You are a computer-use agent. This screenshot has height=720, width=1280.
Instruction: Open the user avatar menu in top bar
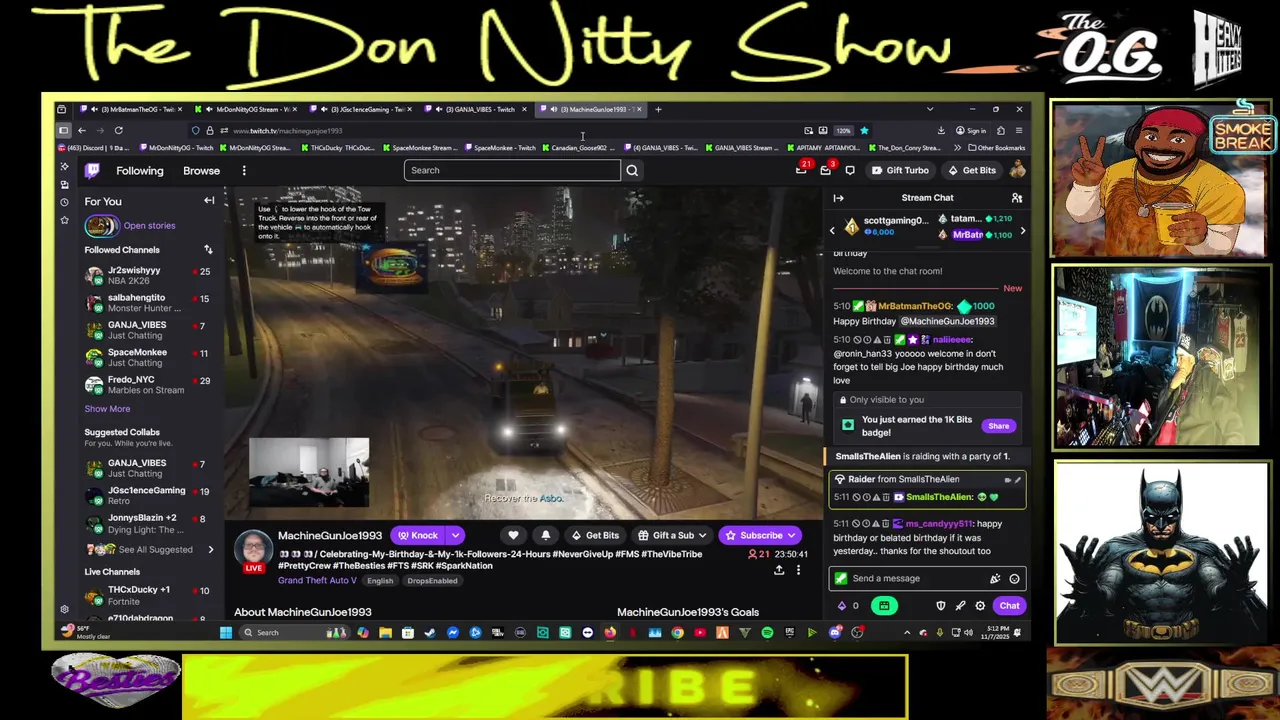(x=1017, y=170)
